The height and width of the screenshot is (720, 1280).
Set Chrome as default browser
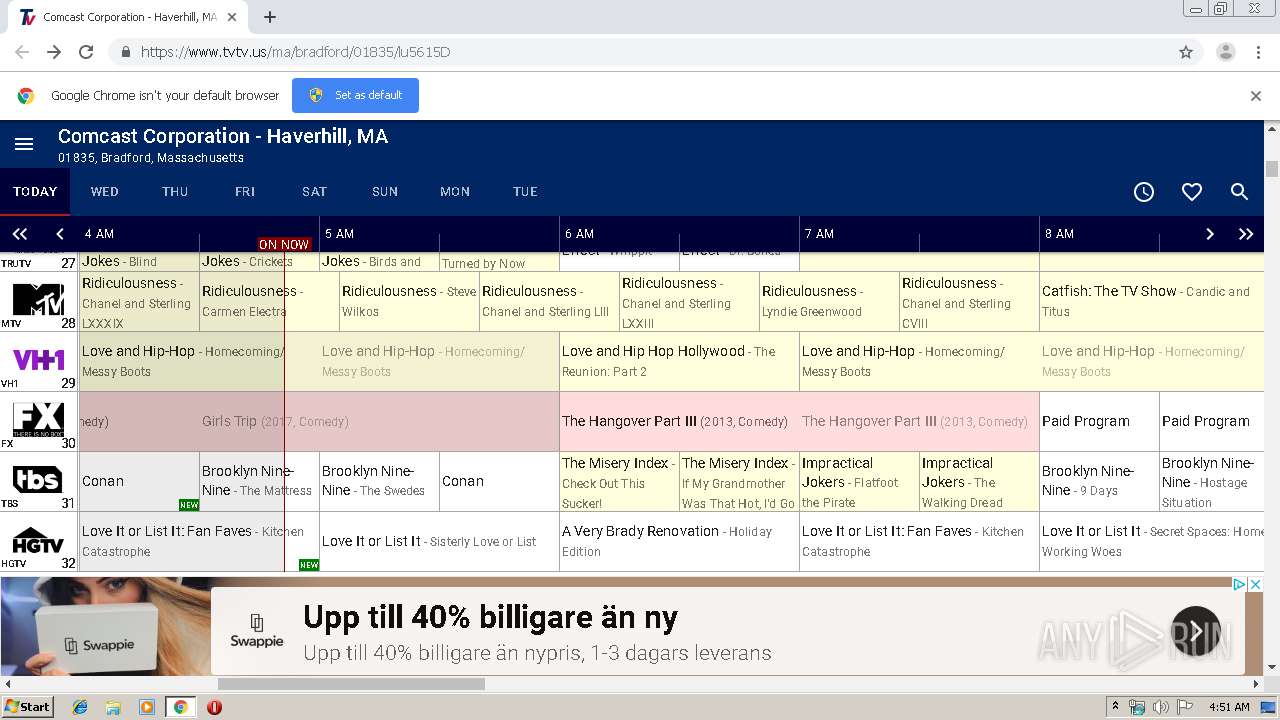click(x=355, y=95)
